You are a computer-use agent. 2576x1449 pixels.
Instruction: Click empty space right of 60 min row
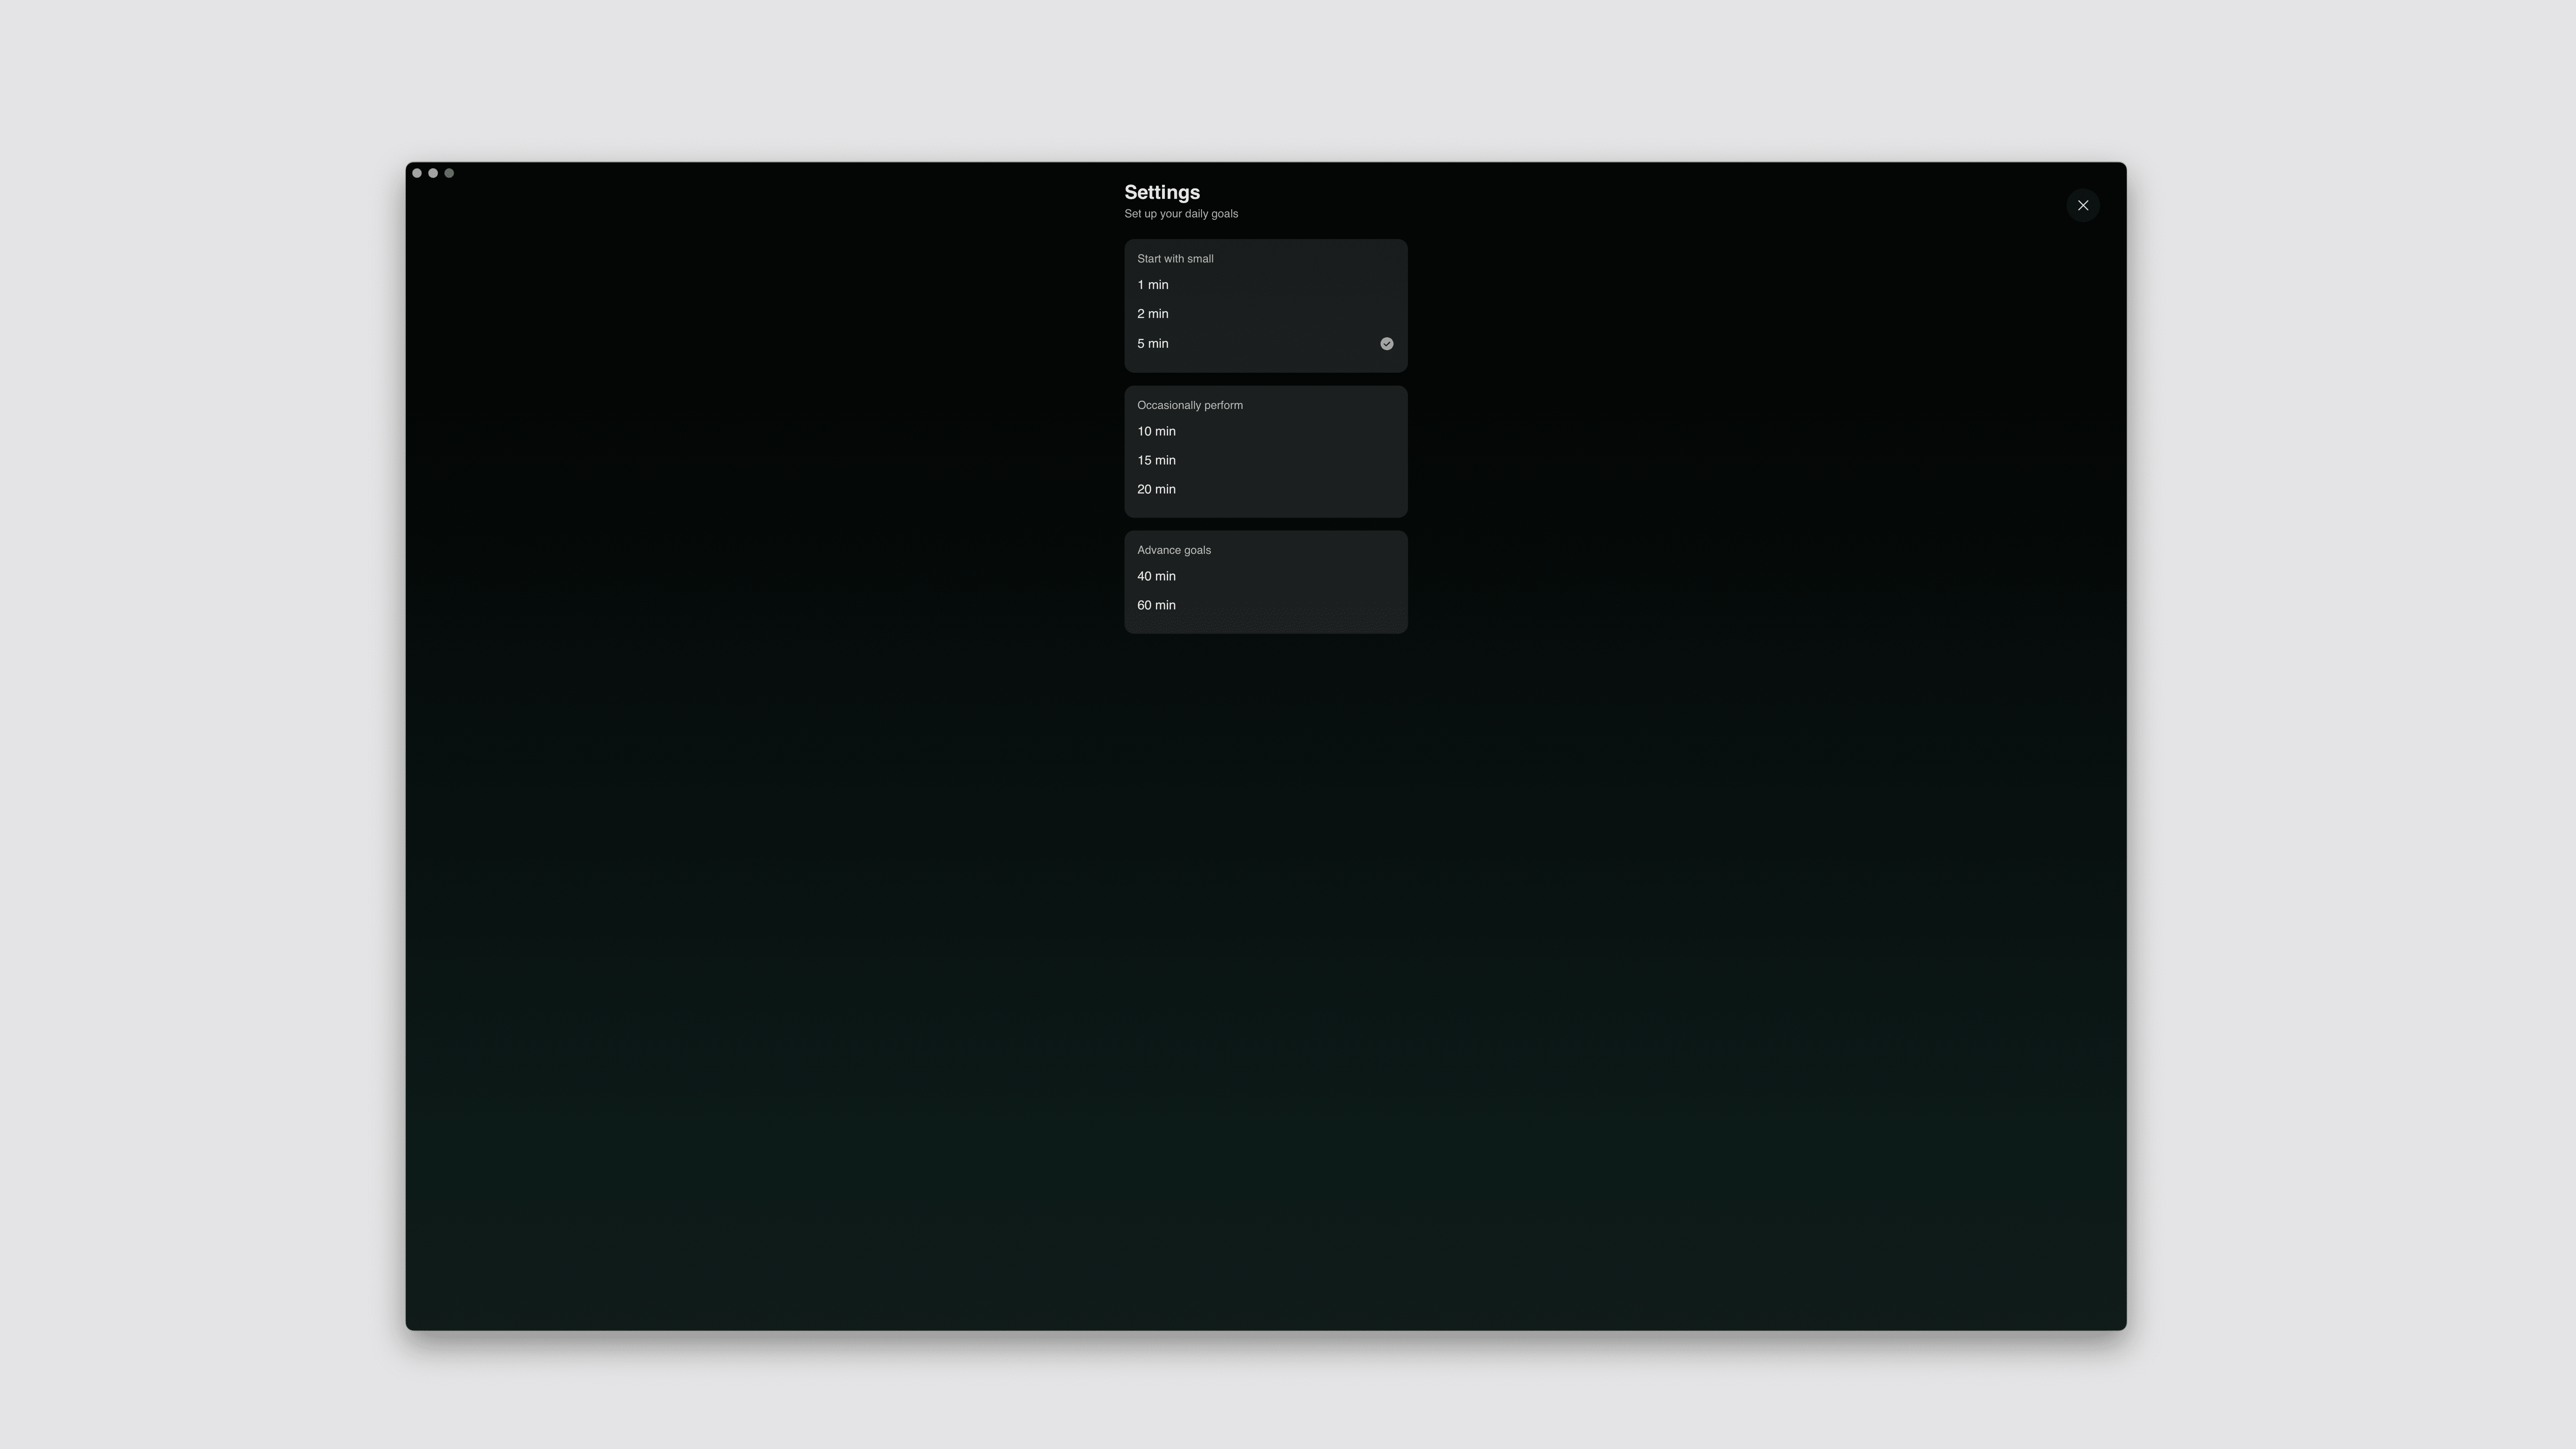pyautogui.click(x=1300, y=605)
